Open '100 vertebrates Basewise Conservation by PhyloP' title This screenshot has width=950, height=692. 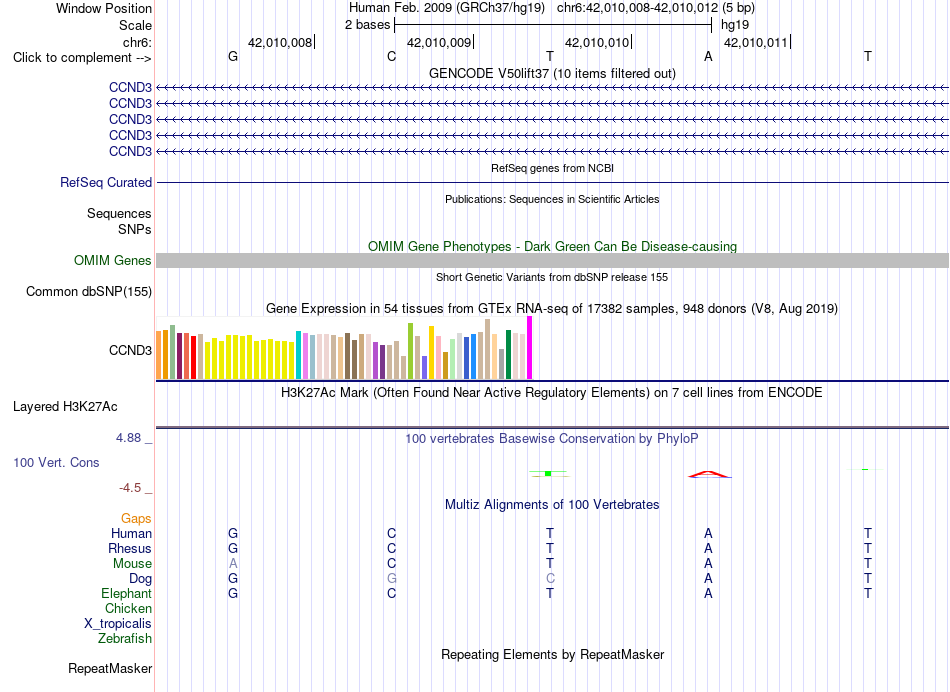552,439
